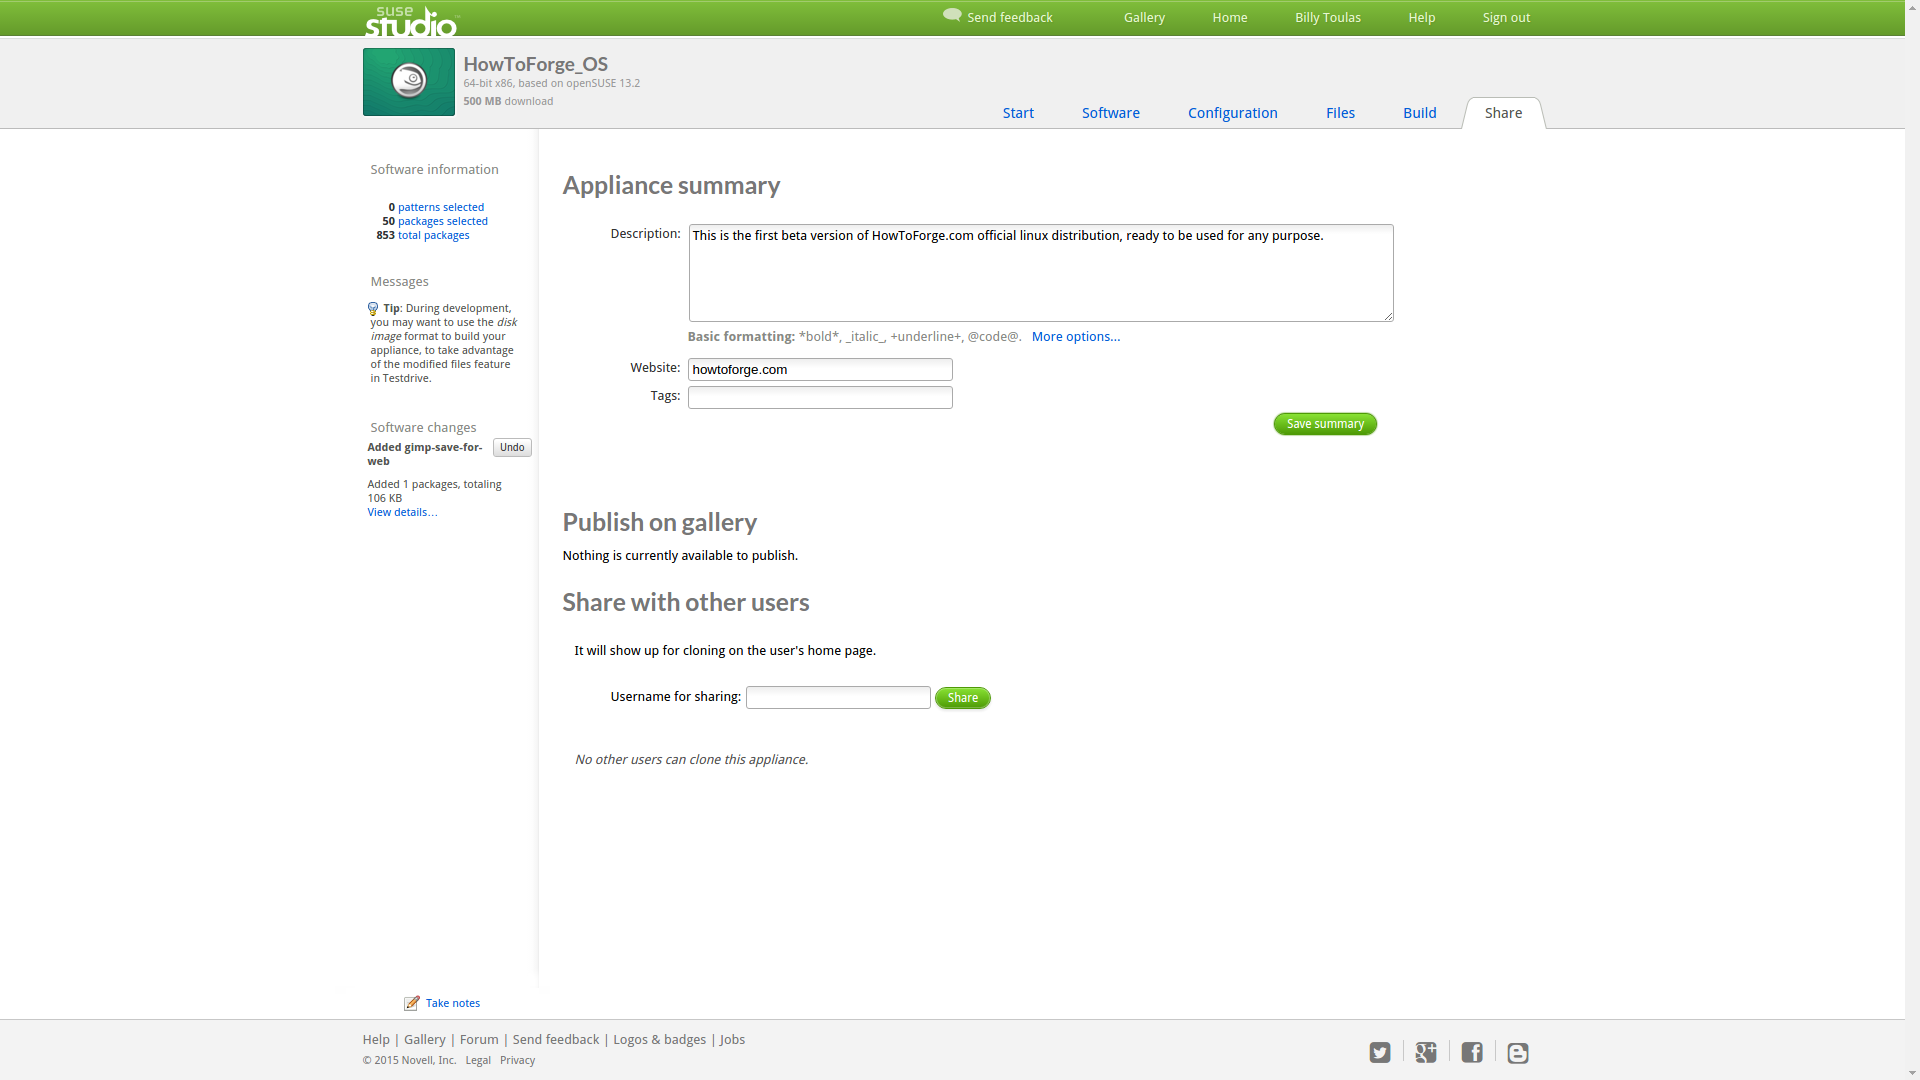
Task: Click the SUSE Studio logo
Action: (410, 21)
